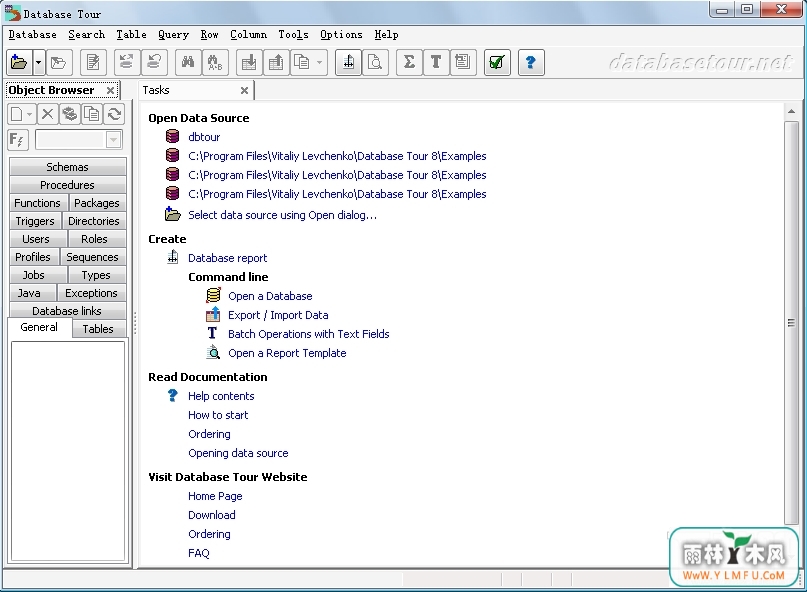Click the stacked database icon in Object Browser
This screenshot has width=807, height=592.
click(69, 114)
